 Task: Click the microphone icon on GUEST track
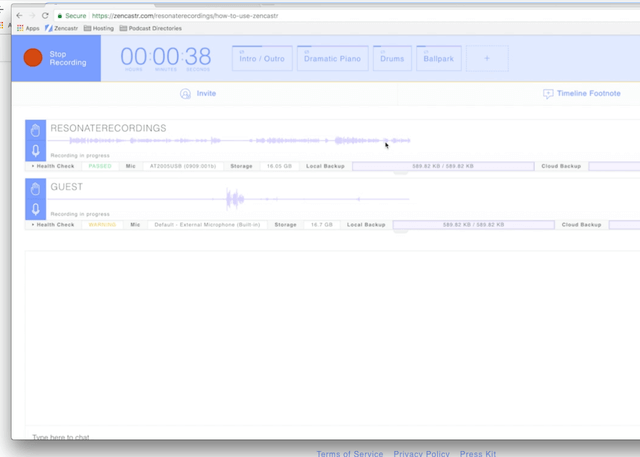(35, 209)
